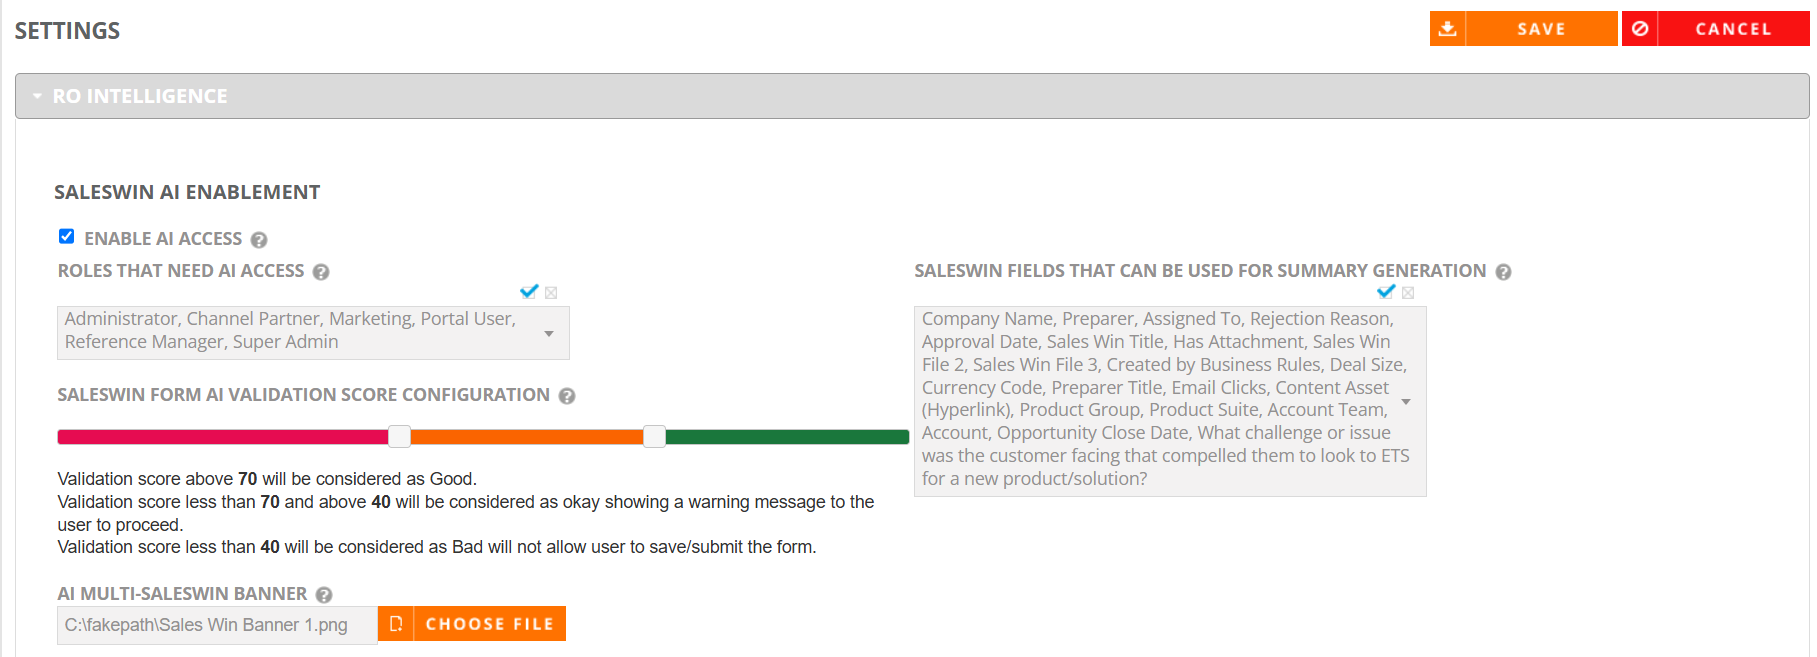Viewport: 1817px width, 657px height.
Task: Click the banner file path field
Action: click(217, 625)
